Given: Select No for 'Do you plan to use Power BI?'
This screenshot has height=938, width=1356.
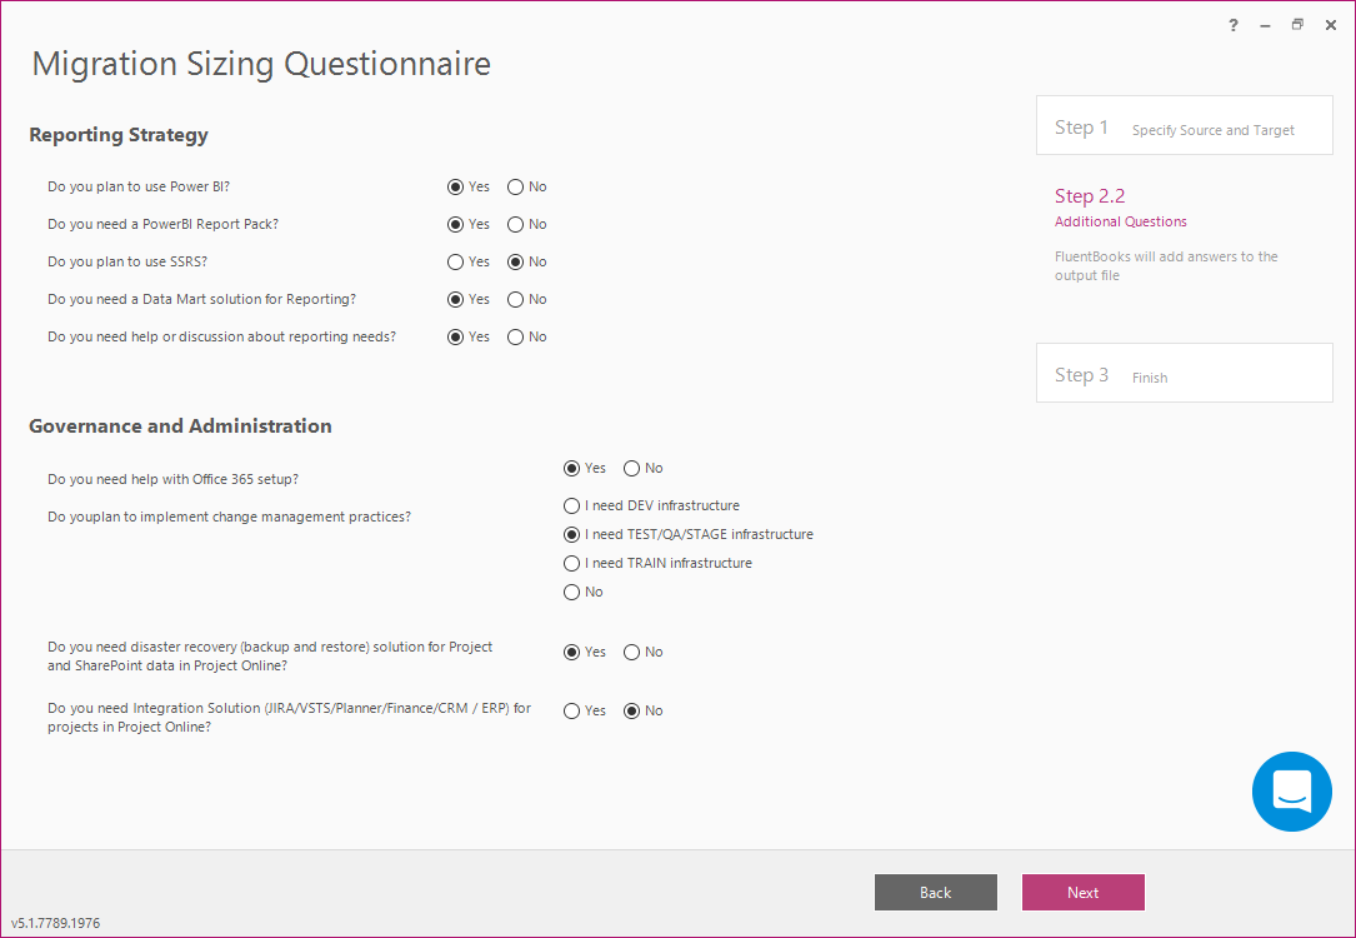Looking at the screenshot, I should pyautogui.click(x=515, y=186).
